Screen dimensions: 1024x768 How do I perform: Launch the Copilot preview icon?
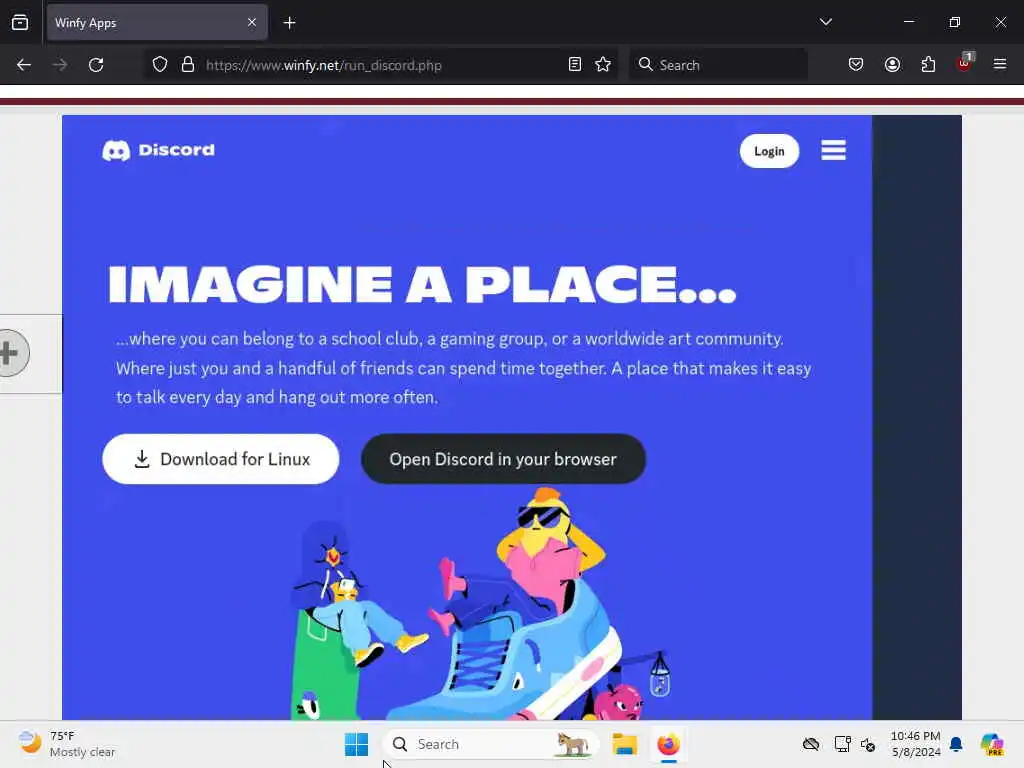[x=992, y=744]
